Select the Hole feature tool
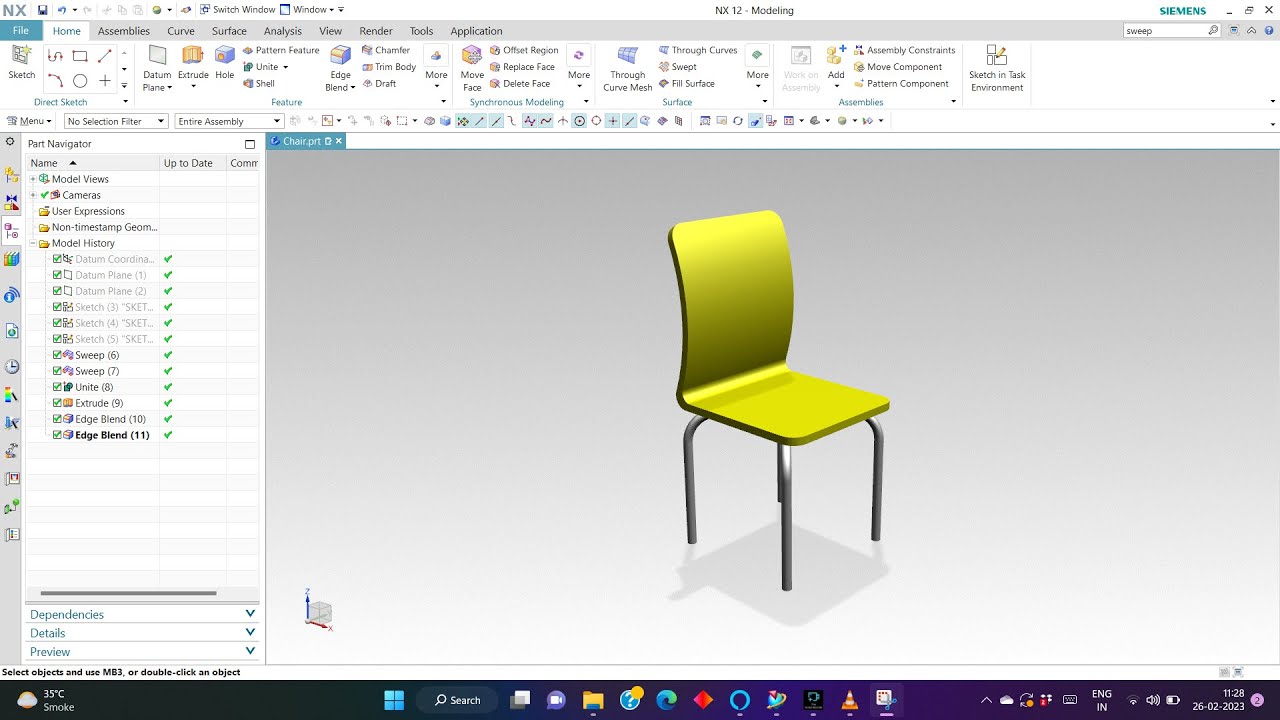Image resolution: width=1280 pixels, height=720 pixels. tap(224, 63)
